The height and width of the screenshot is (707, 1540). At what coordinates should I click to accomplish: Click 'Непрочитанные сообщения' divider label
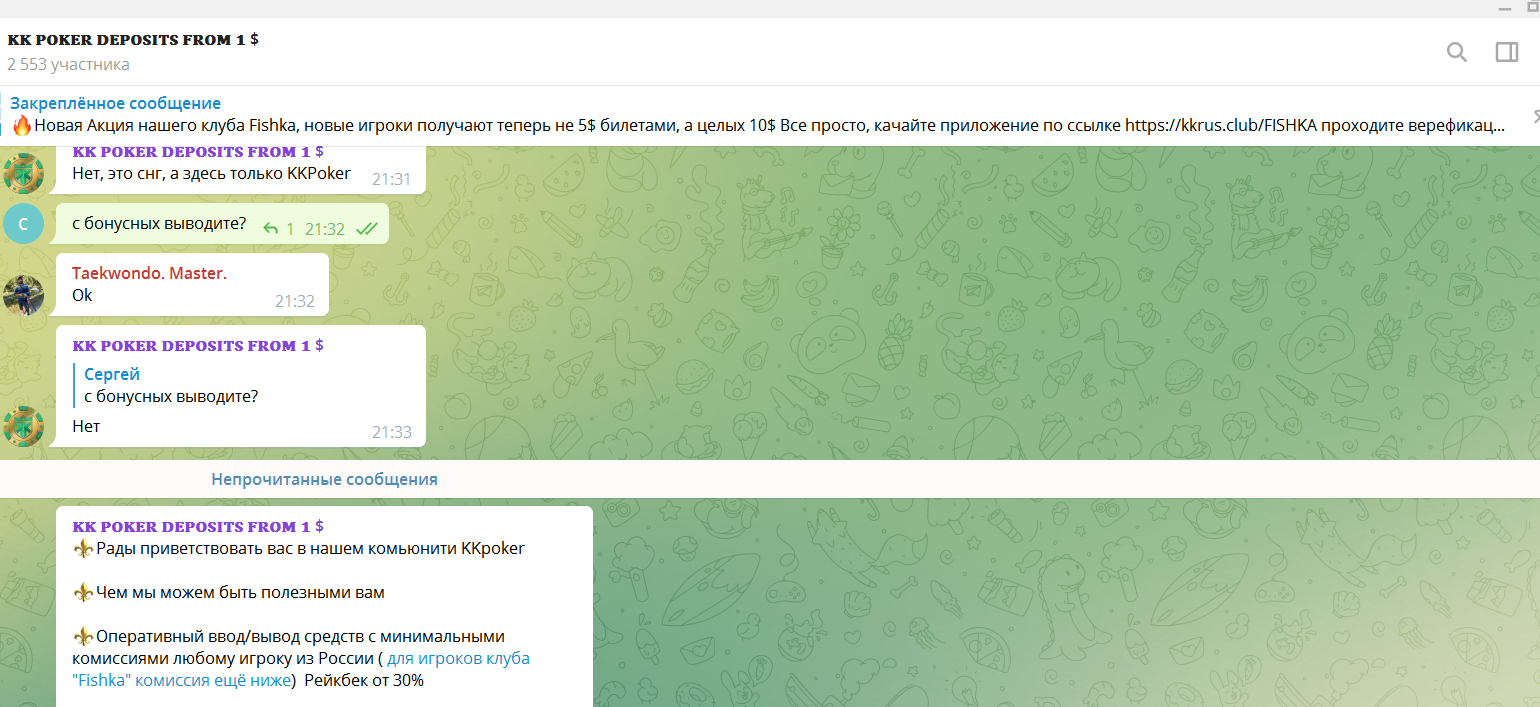[x=324, y=479]
